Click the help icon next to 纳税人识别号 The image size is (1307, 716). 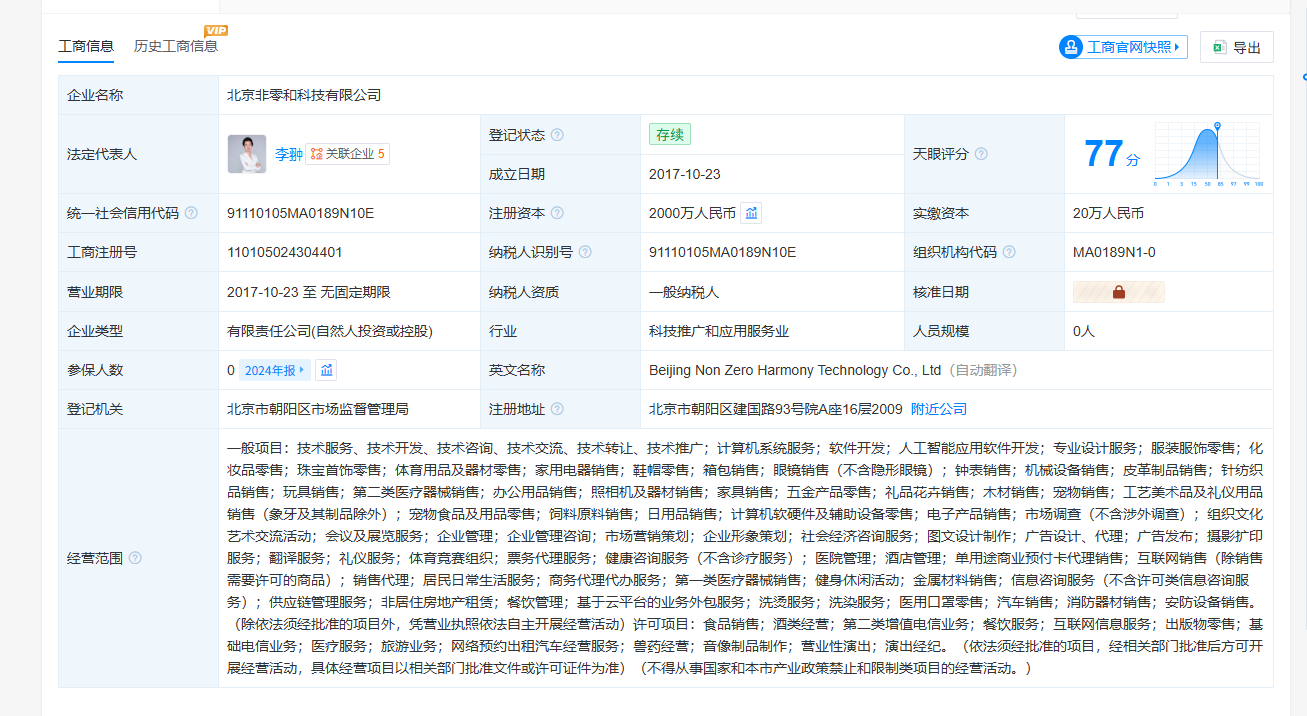tap(585, 252)
